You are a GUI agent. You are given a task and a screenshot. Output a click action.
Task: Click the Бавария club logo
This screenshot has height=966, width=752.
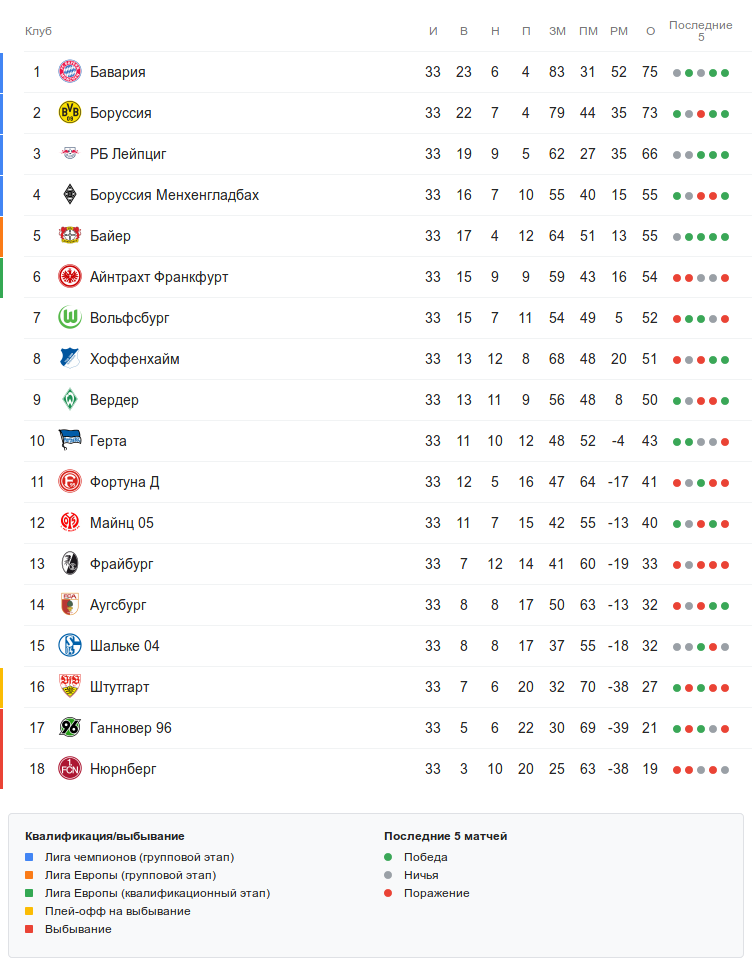click(x=70, y=72)
